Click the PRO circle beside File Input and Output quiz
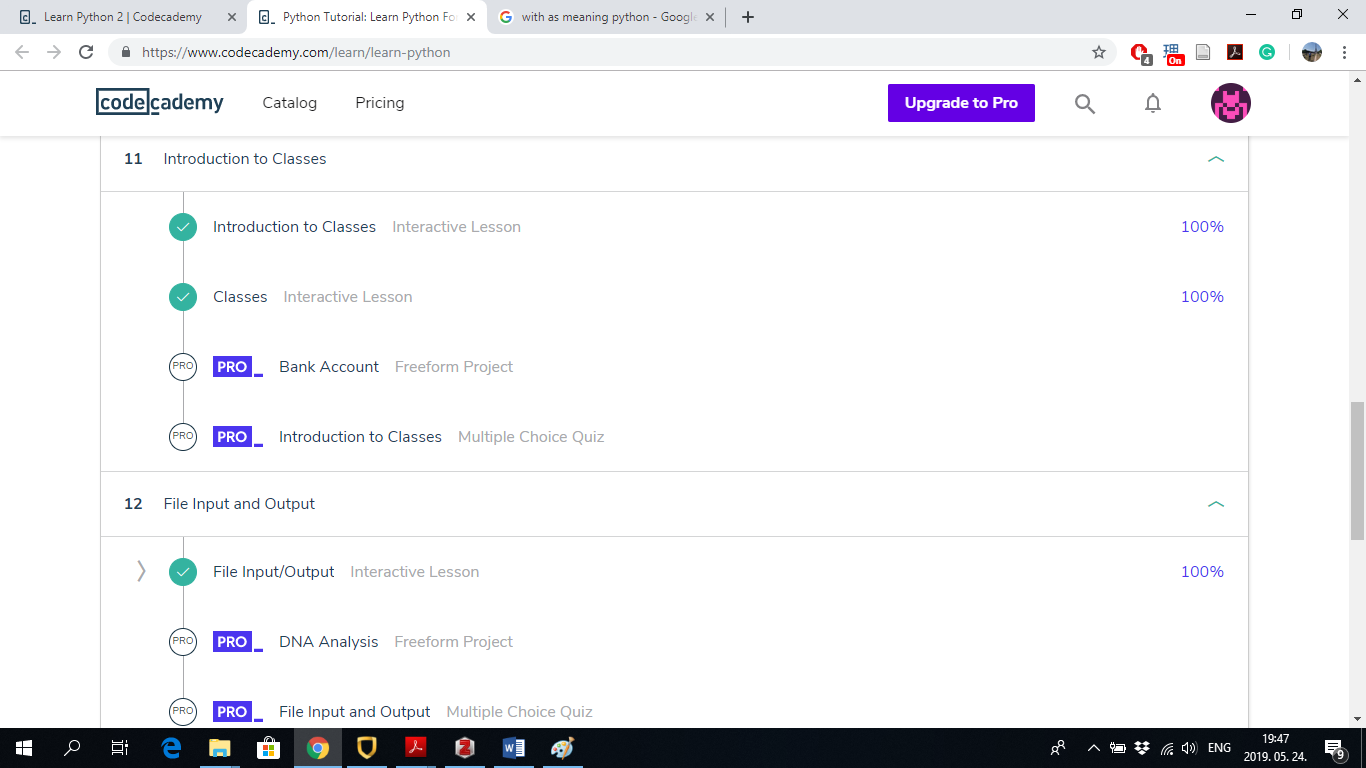The width and height of the screenshot is (1366, 768). 183,712
